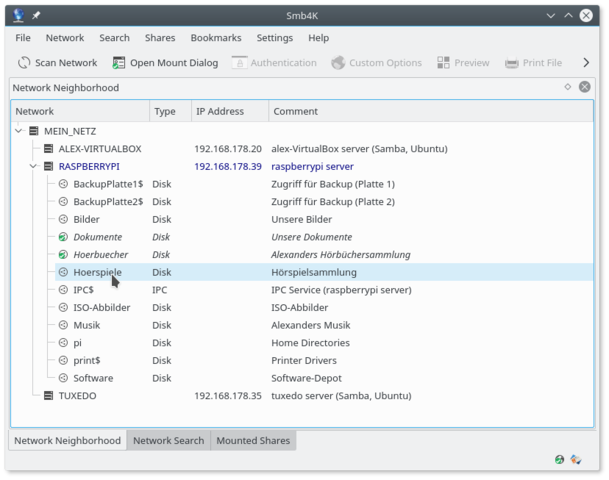
Task: Click the Bilder share icon
Action: [x=63, y=219]
